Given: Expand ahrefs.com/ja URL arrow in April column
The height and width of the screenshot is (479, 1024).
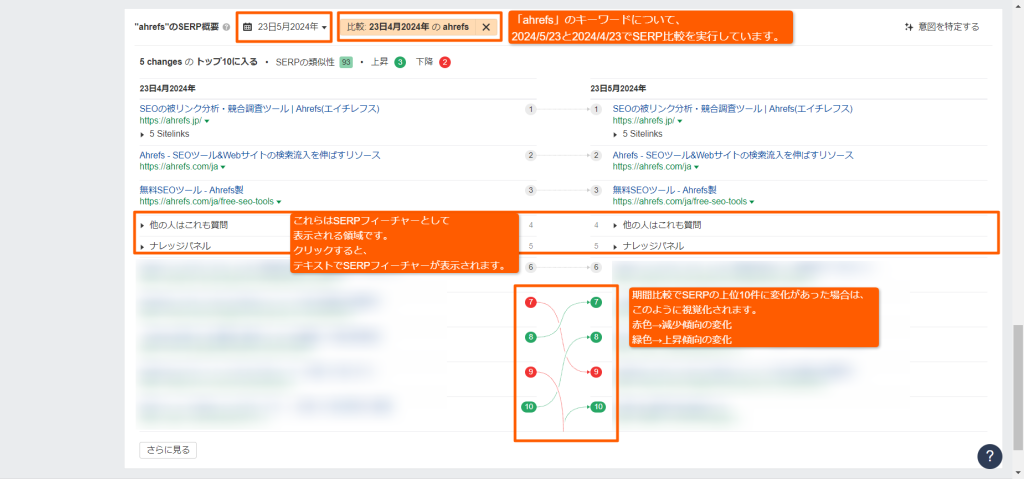Looking at the screenshot, I should pos(223,167).
